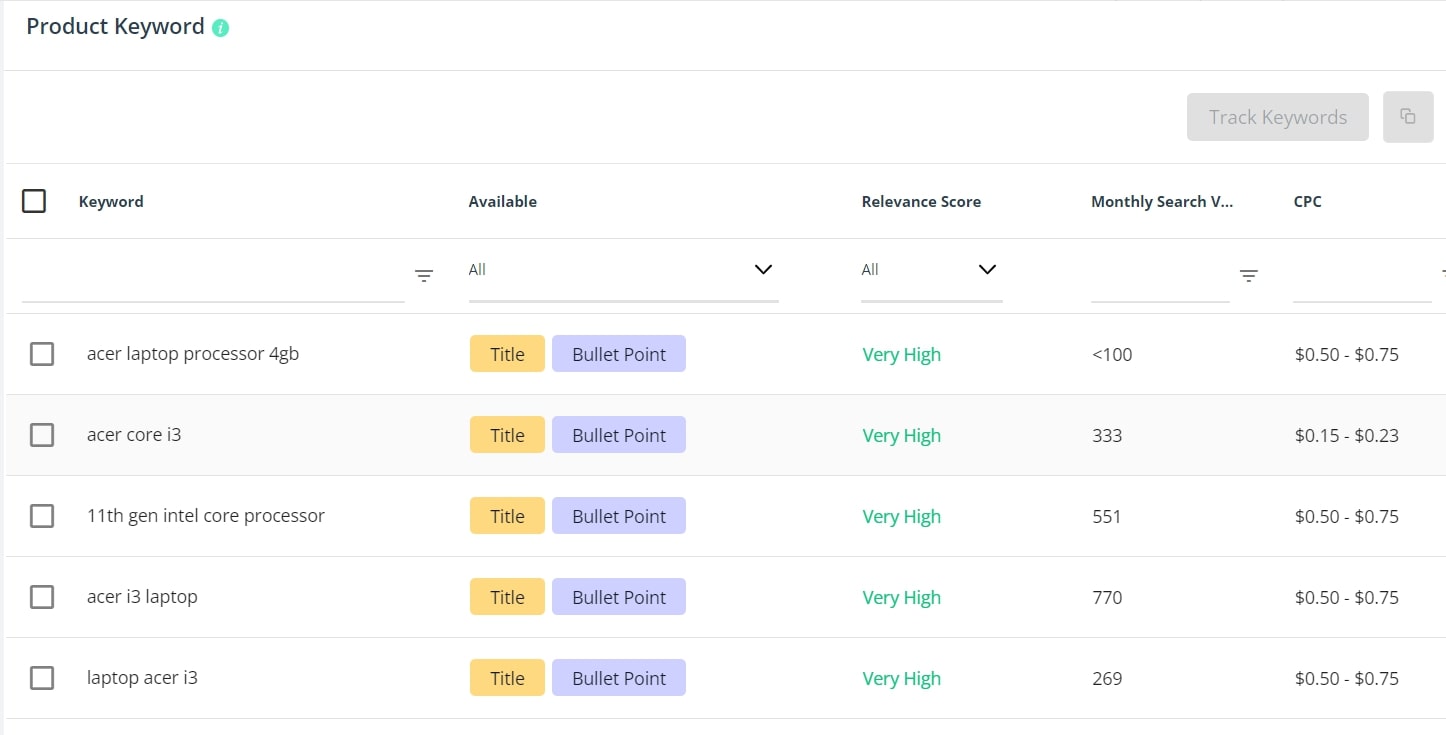Click keyword text acer laptop processor 4gb
This screenshot has height=735, width=1446.
click(x=193, y=354)
